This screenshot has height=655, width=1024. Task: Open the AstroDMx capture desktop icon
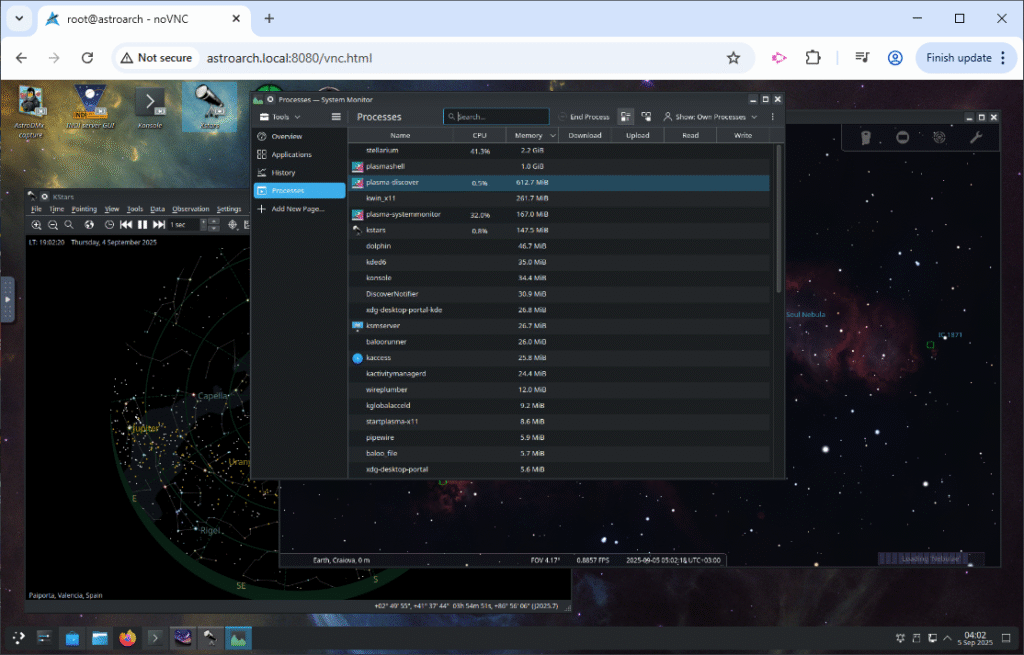pos(30,111)
